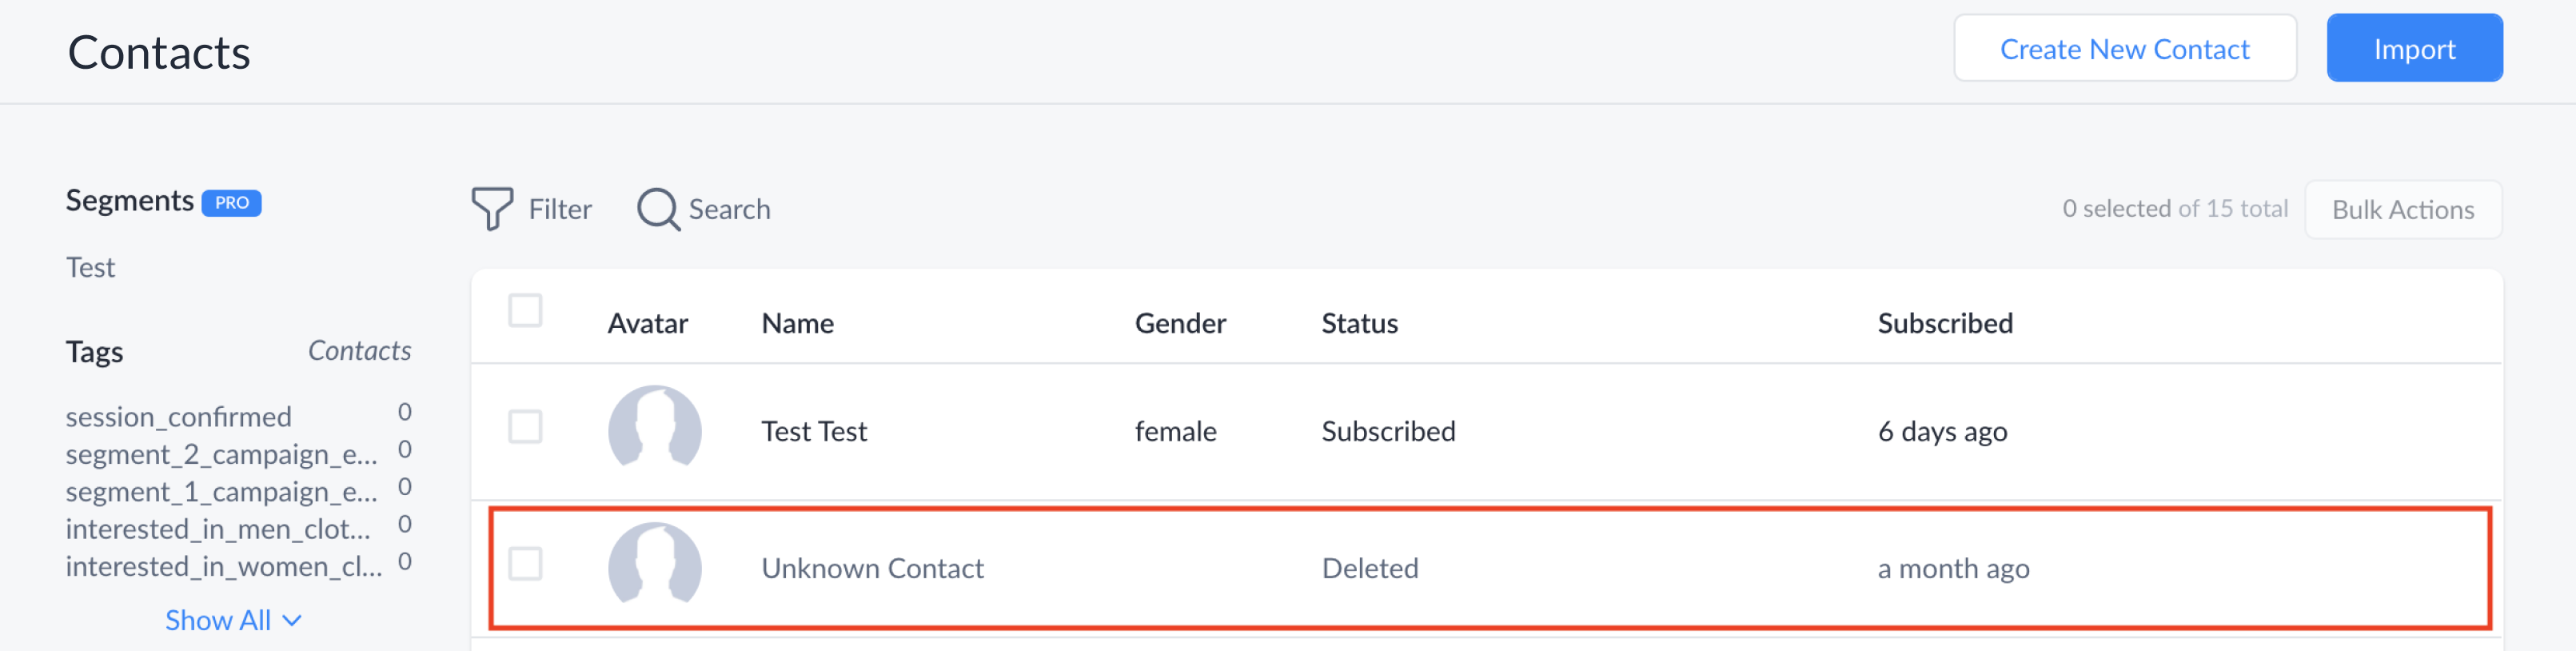Viewport: 2576px width, 651px height.
Task: Click the Filter funnel icon
Action: pos(492,208)
